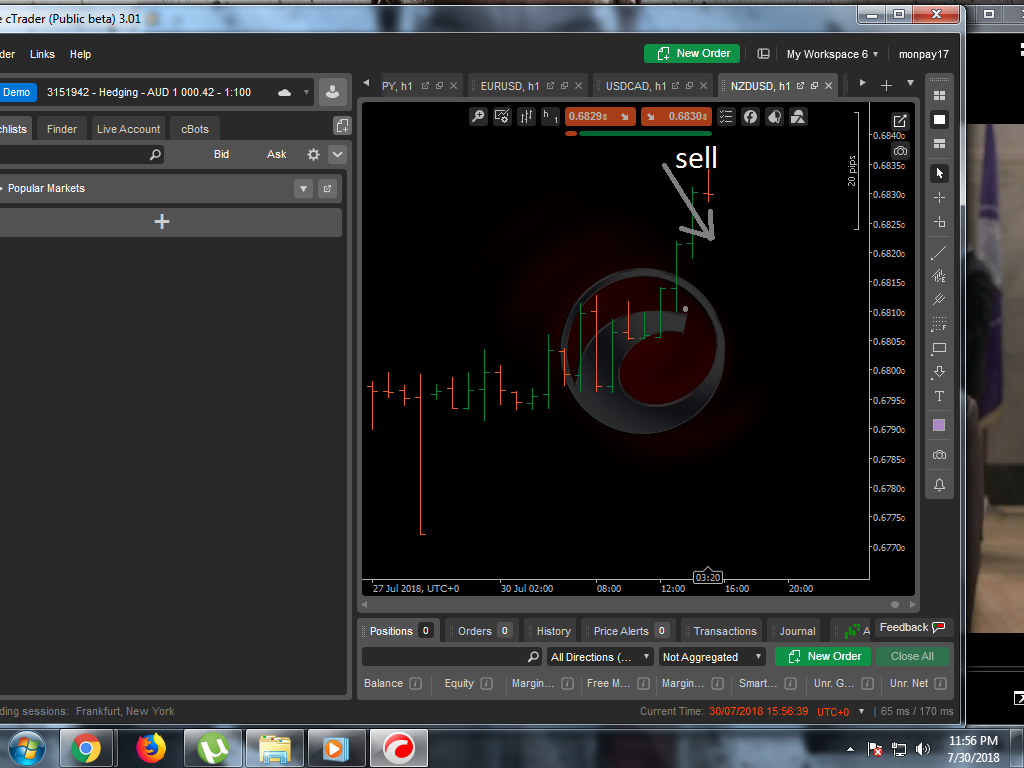
Task: Click the Close All button
Action: tap(912, 656)
